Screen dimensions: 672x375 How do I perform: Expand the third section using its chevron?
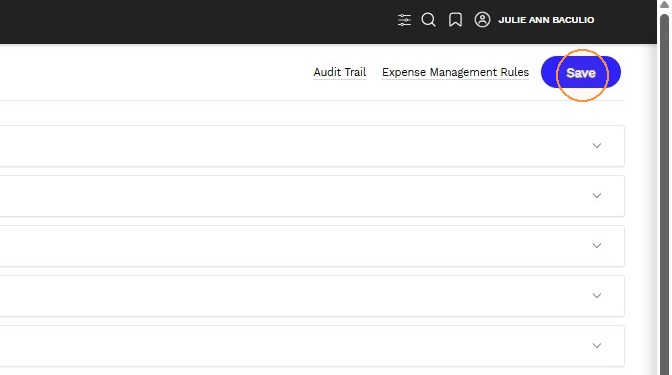[x=597, y=246]
